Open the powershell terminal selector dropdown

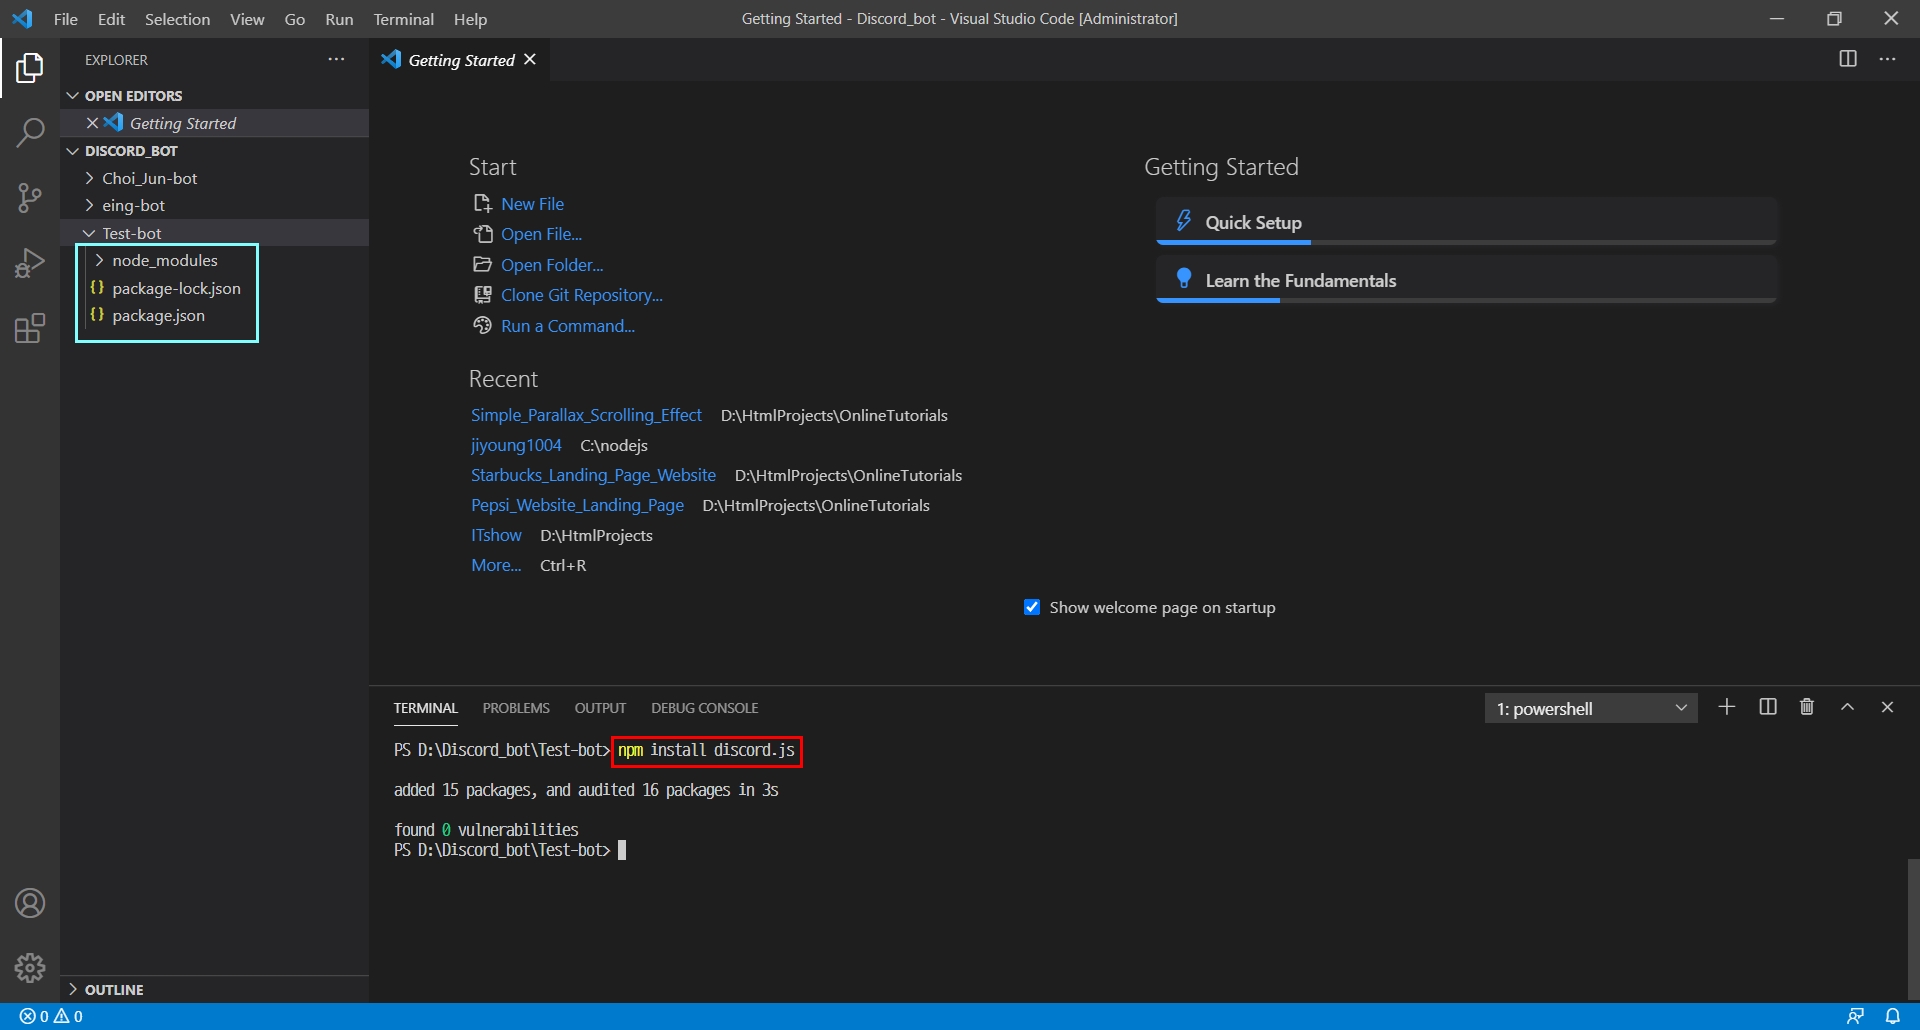1591,708
